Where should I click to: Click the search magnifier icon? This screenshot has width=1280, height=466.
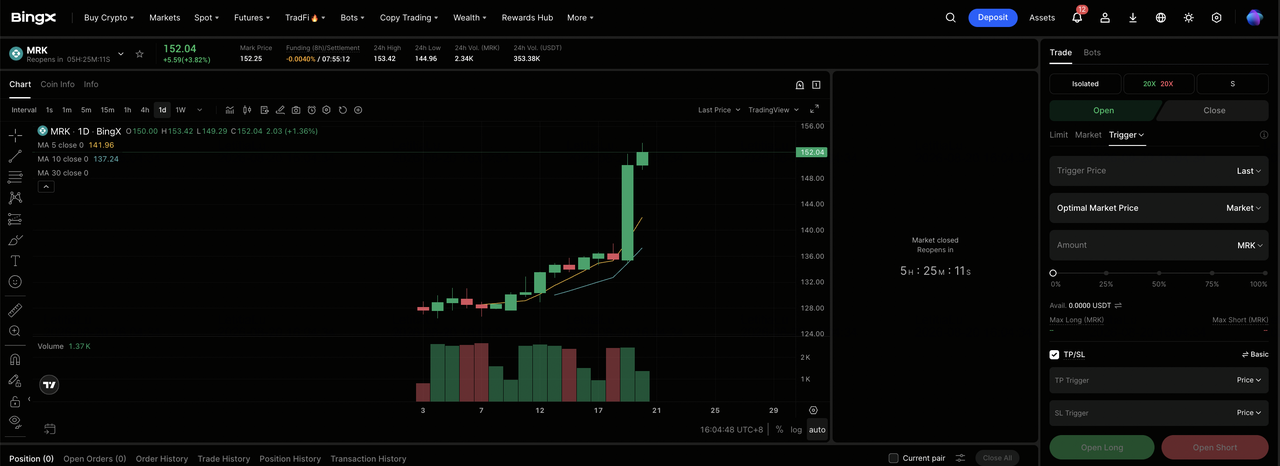click(951, 17)
